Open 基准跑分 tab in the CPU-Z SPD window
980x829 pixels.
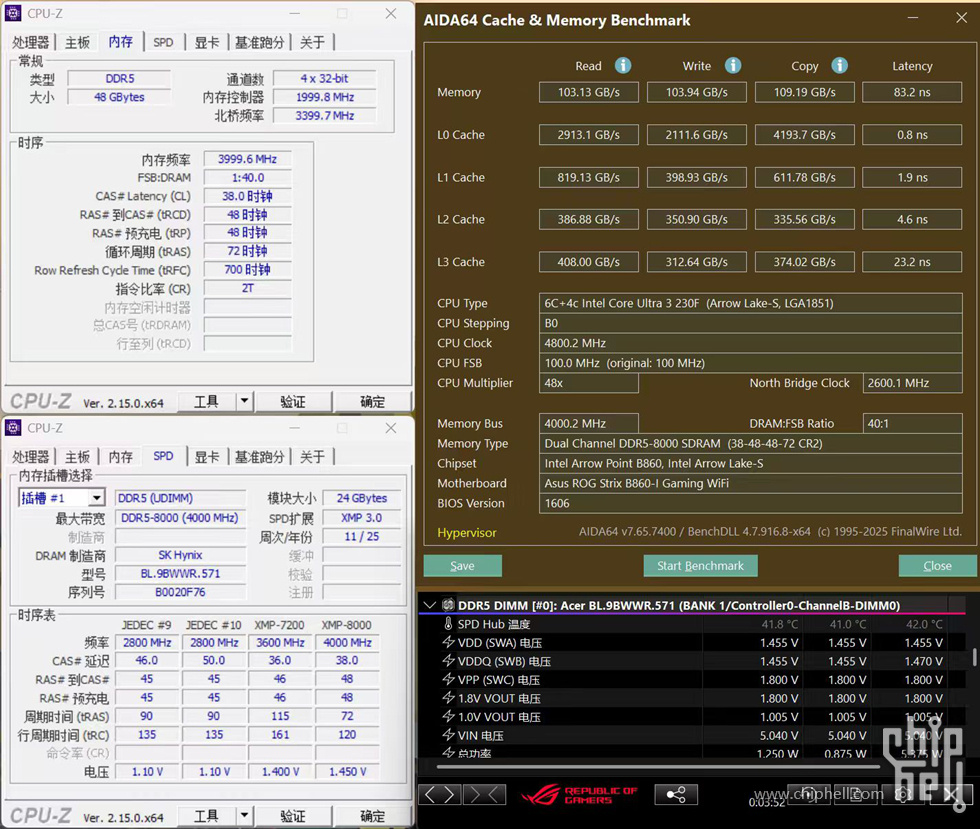pyautogui.click(x=259, y=457)
